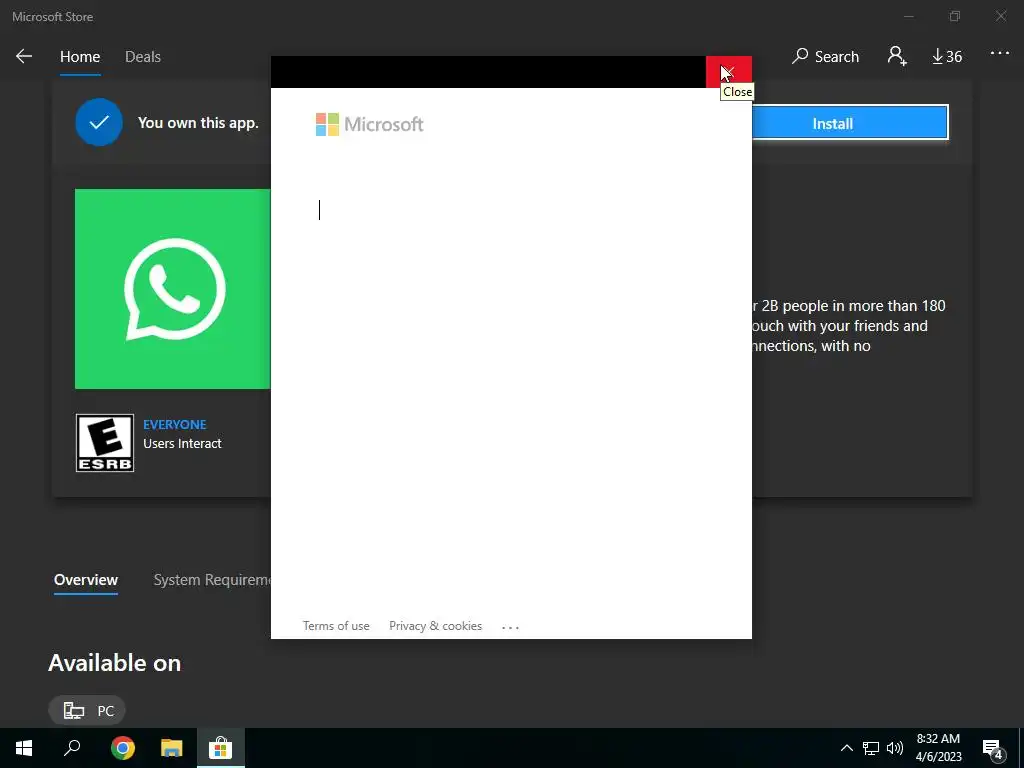The image size is (1024, 768).
Task: Click the 'You own this app.' text
Action: (198, 123)
